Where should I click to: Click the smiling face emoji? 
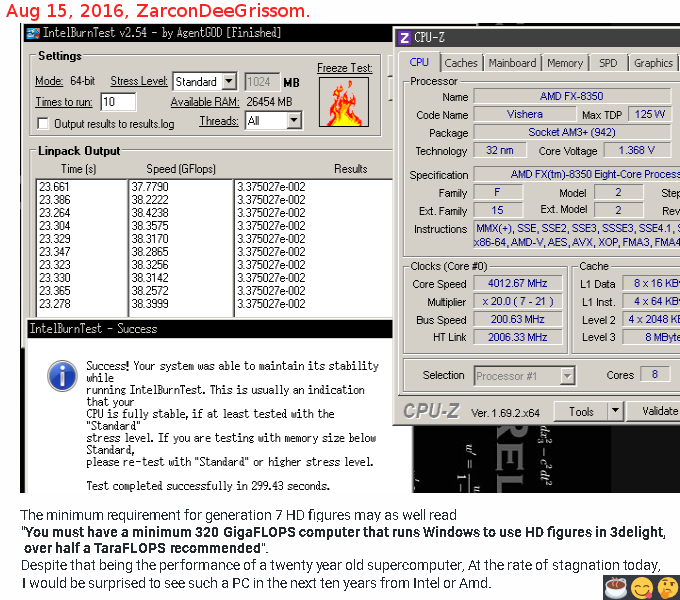tap(642, 588)
